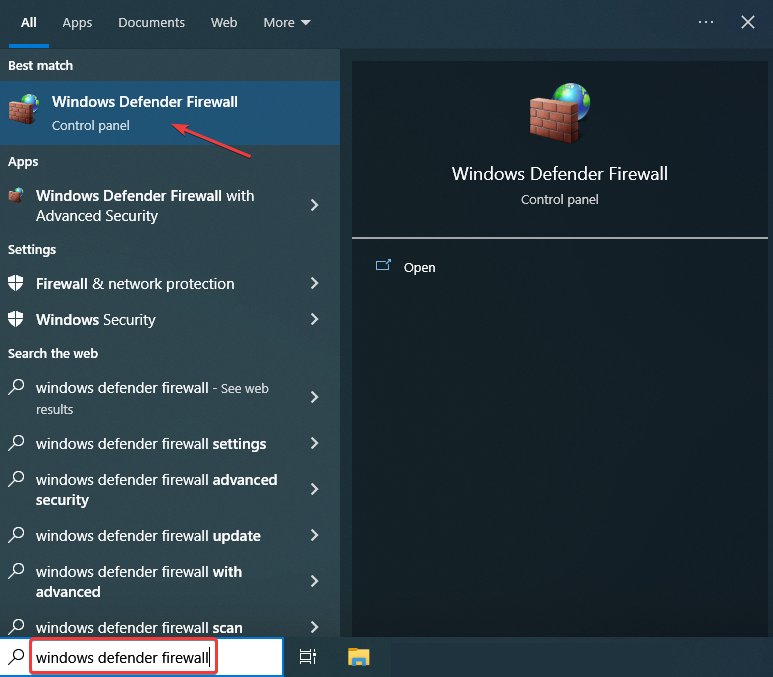Viewport: 773px width, 677px height.
Task: Expand 'firewall update' suggestion chevron
Action: click(315, 535)
